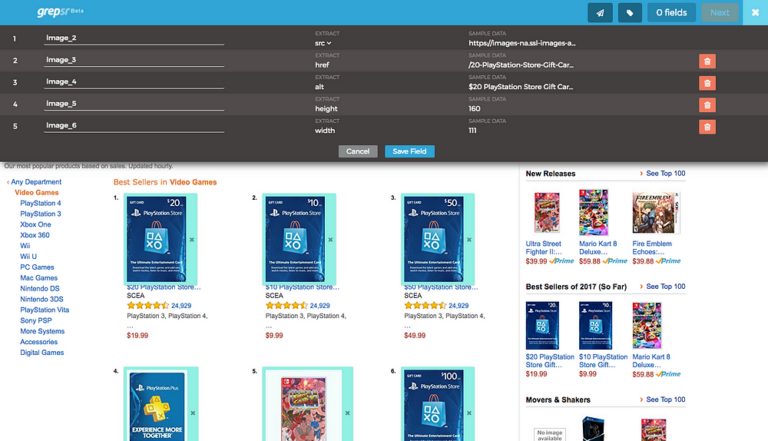Open See Top 100 for New Releases
The image size is (768, 441).
pos(663,174)
